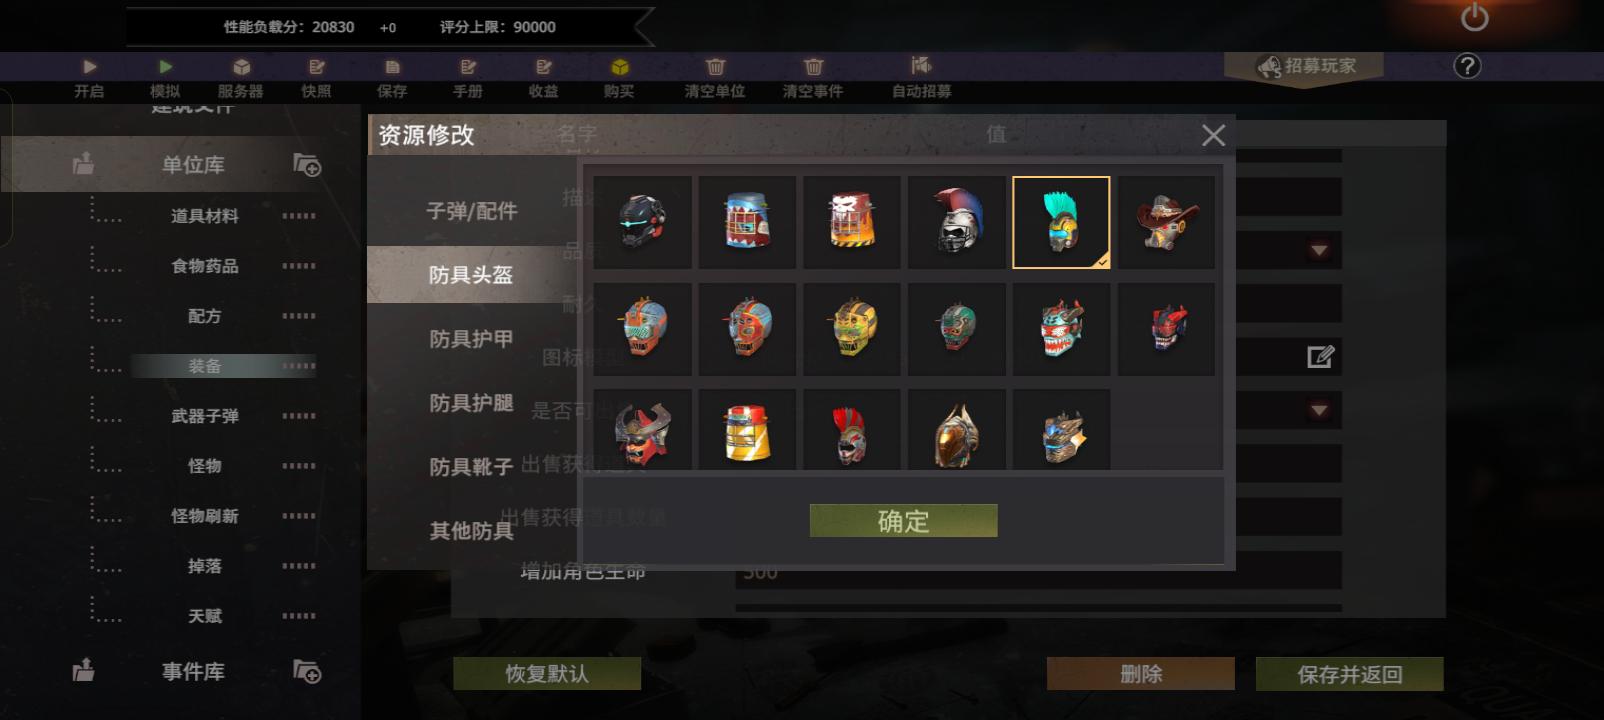Start the green 模拟 simulation icon
The width and height of the screenshot is (1604, 720).
click(x=165, y=67)
